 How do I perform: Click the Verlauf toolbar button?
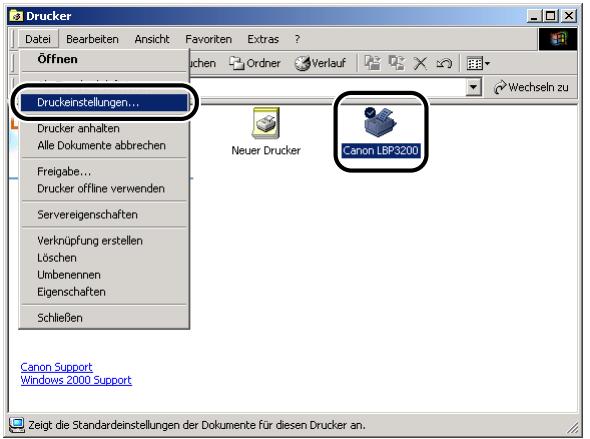pos(320,63)
